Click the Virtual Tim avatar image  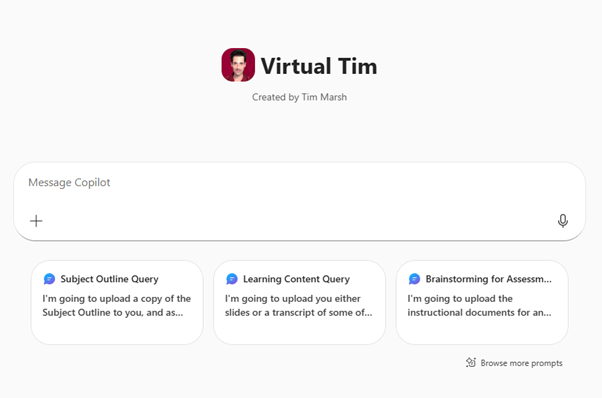(238, 65)
